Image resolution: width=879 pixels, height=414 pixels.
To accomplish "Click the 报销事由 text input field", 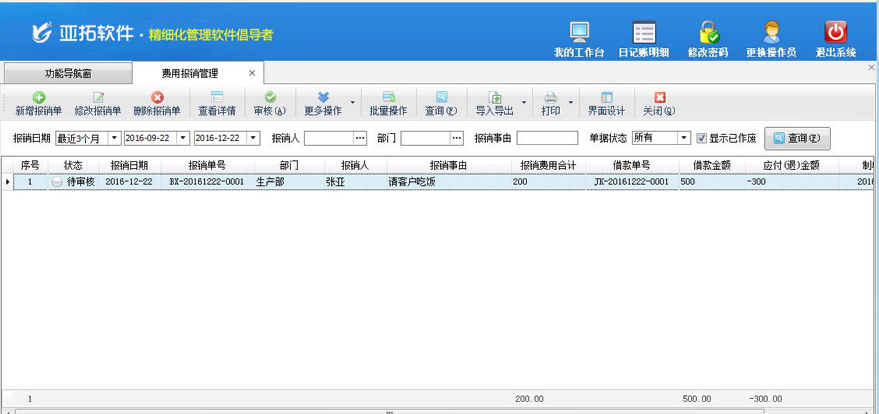I will pos(547,138).
